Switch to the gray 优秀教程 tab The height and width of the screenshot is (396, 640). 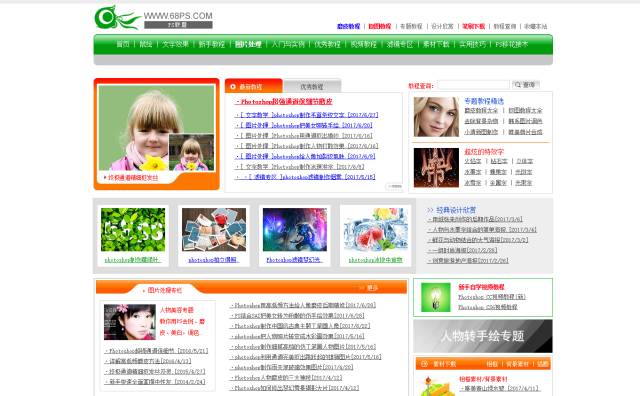pos(312,87)
